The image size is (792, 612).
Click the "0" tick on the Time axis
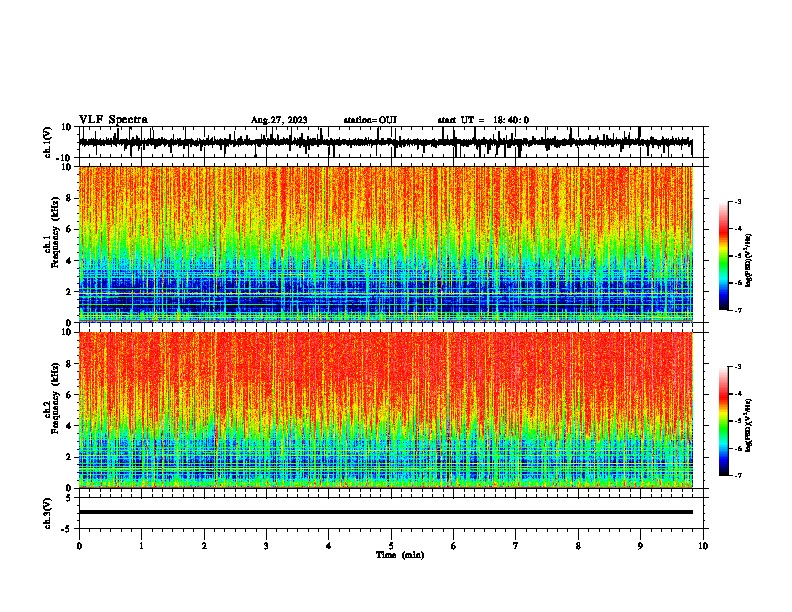tap(79, 546)
